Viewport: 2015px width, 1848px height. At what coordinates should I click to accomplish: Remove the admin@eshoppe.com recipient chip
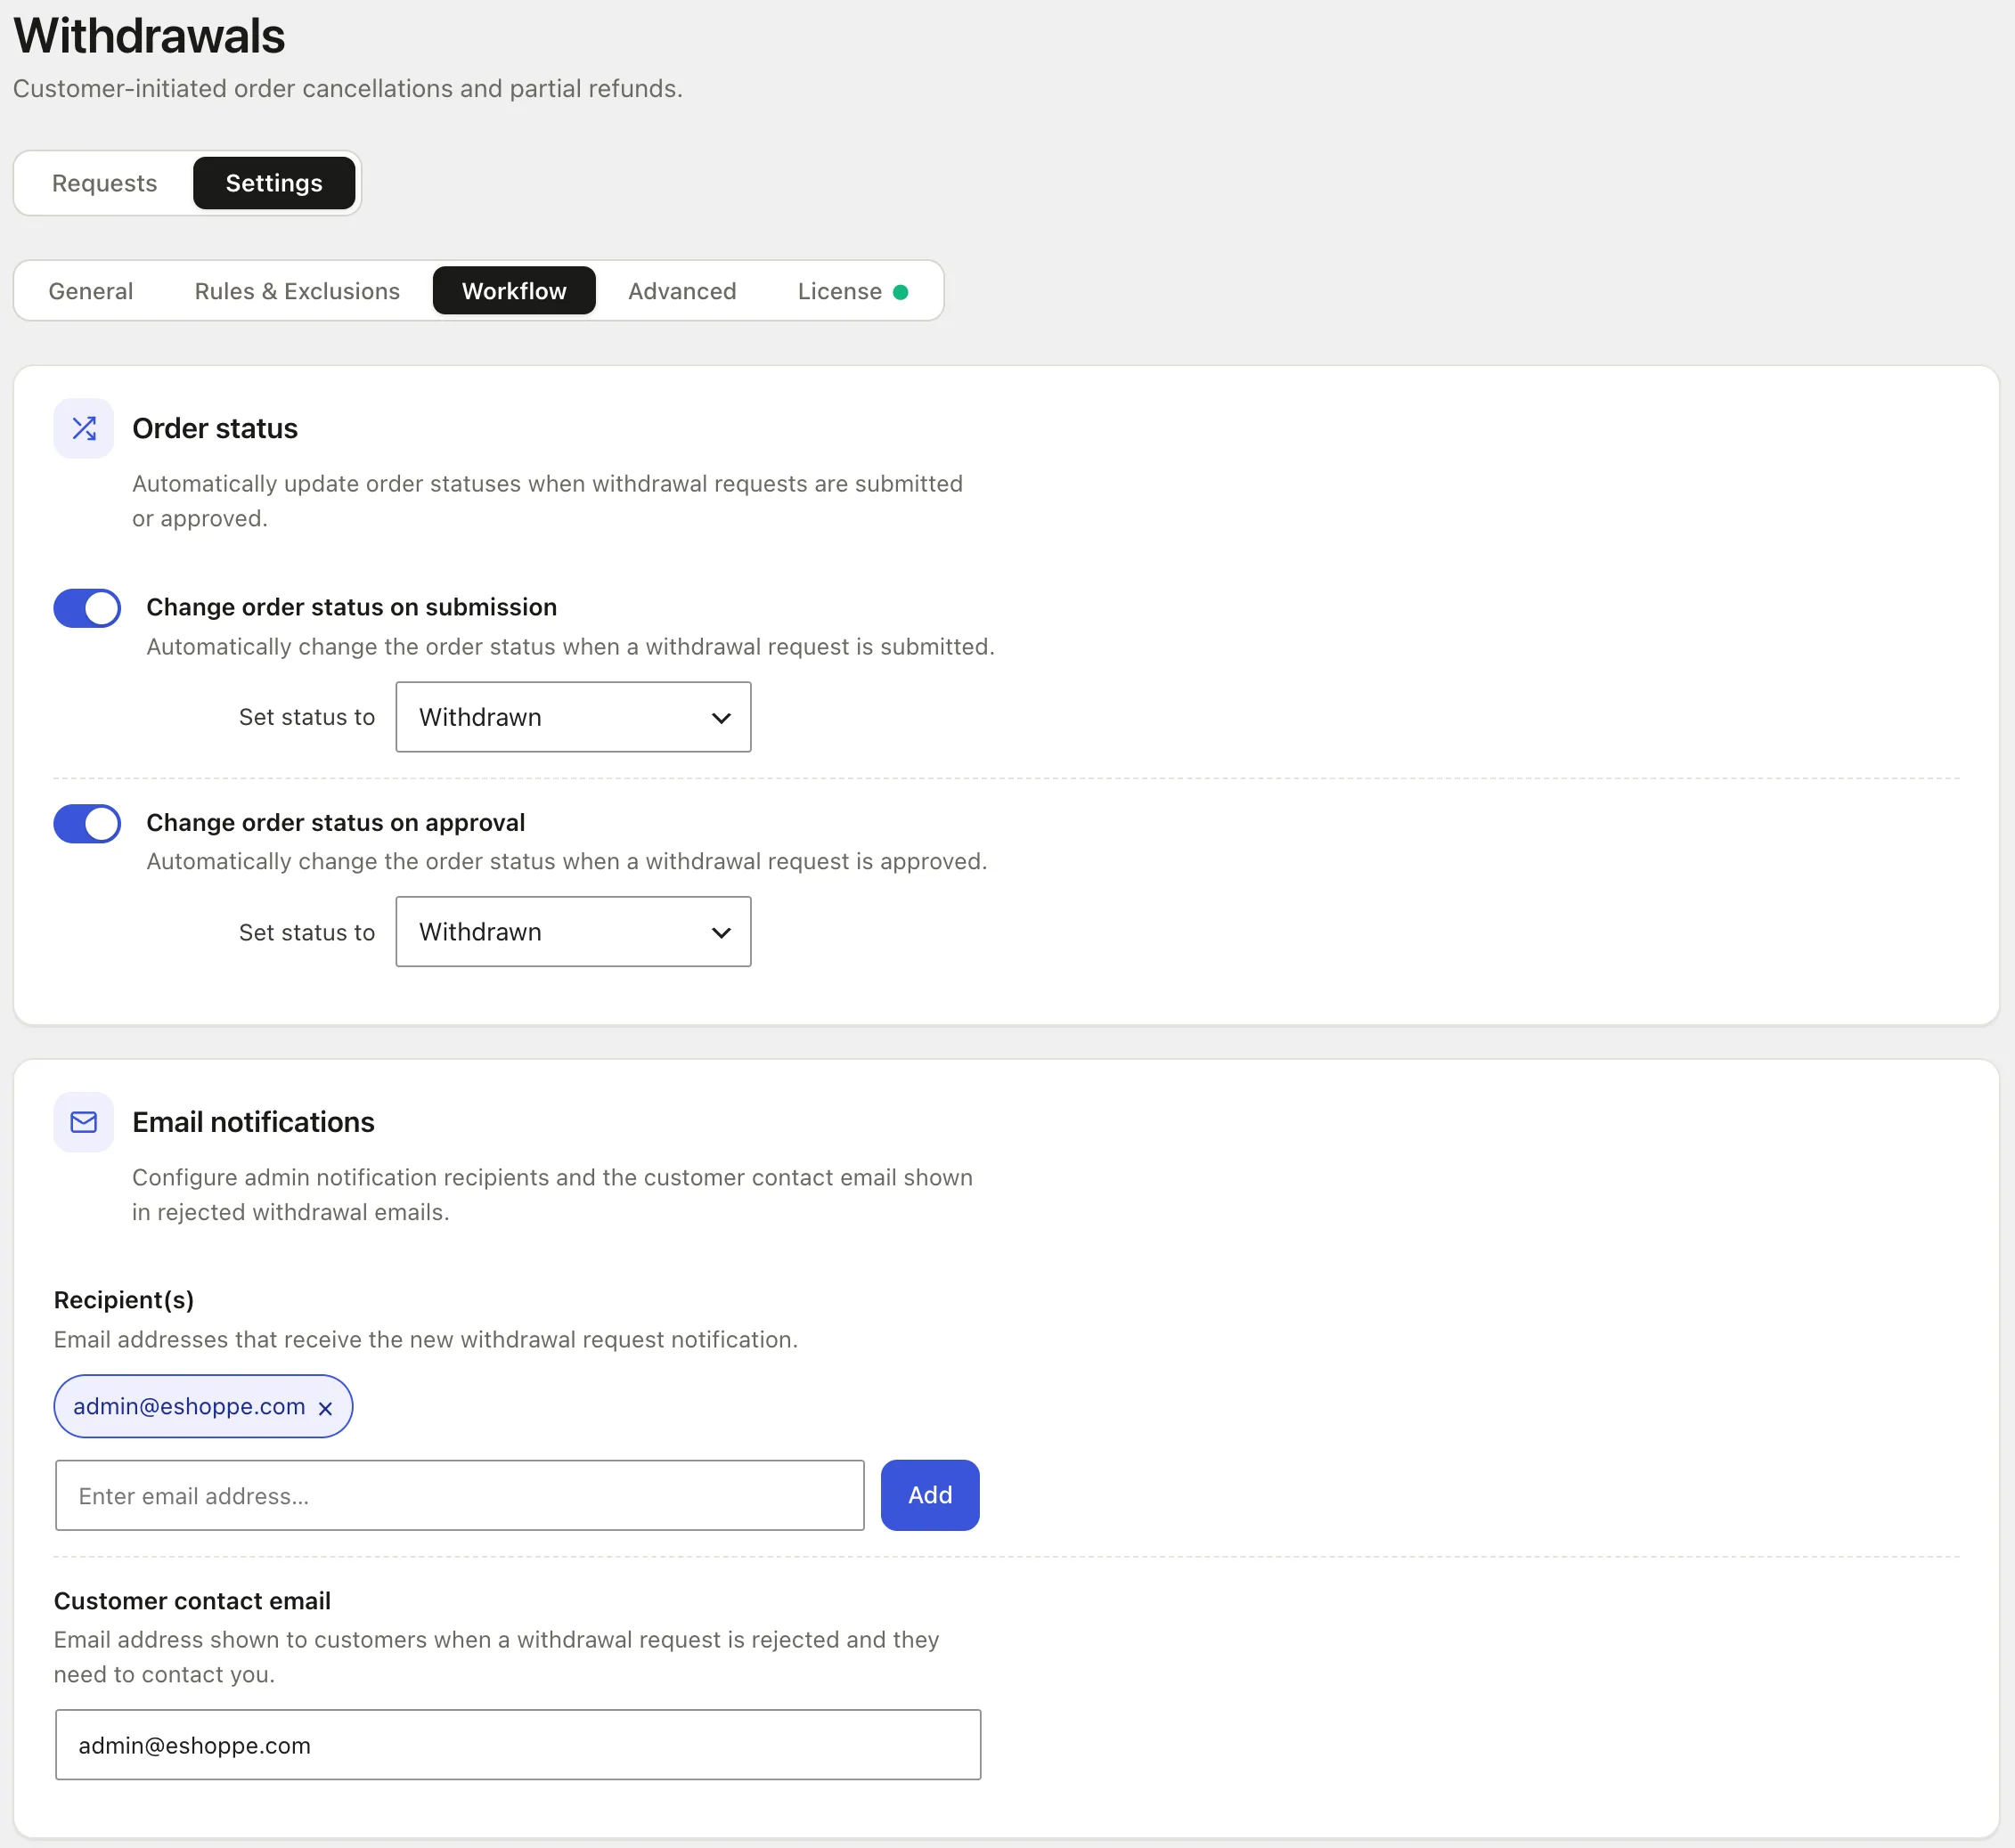coord(325,1408)
